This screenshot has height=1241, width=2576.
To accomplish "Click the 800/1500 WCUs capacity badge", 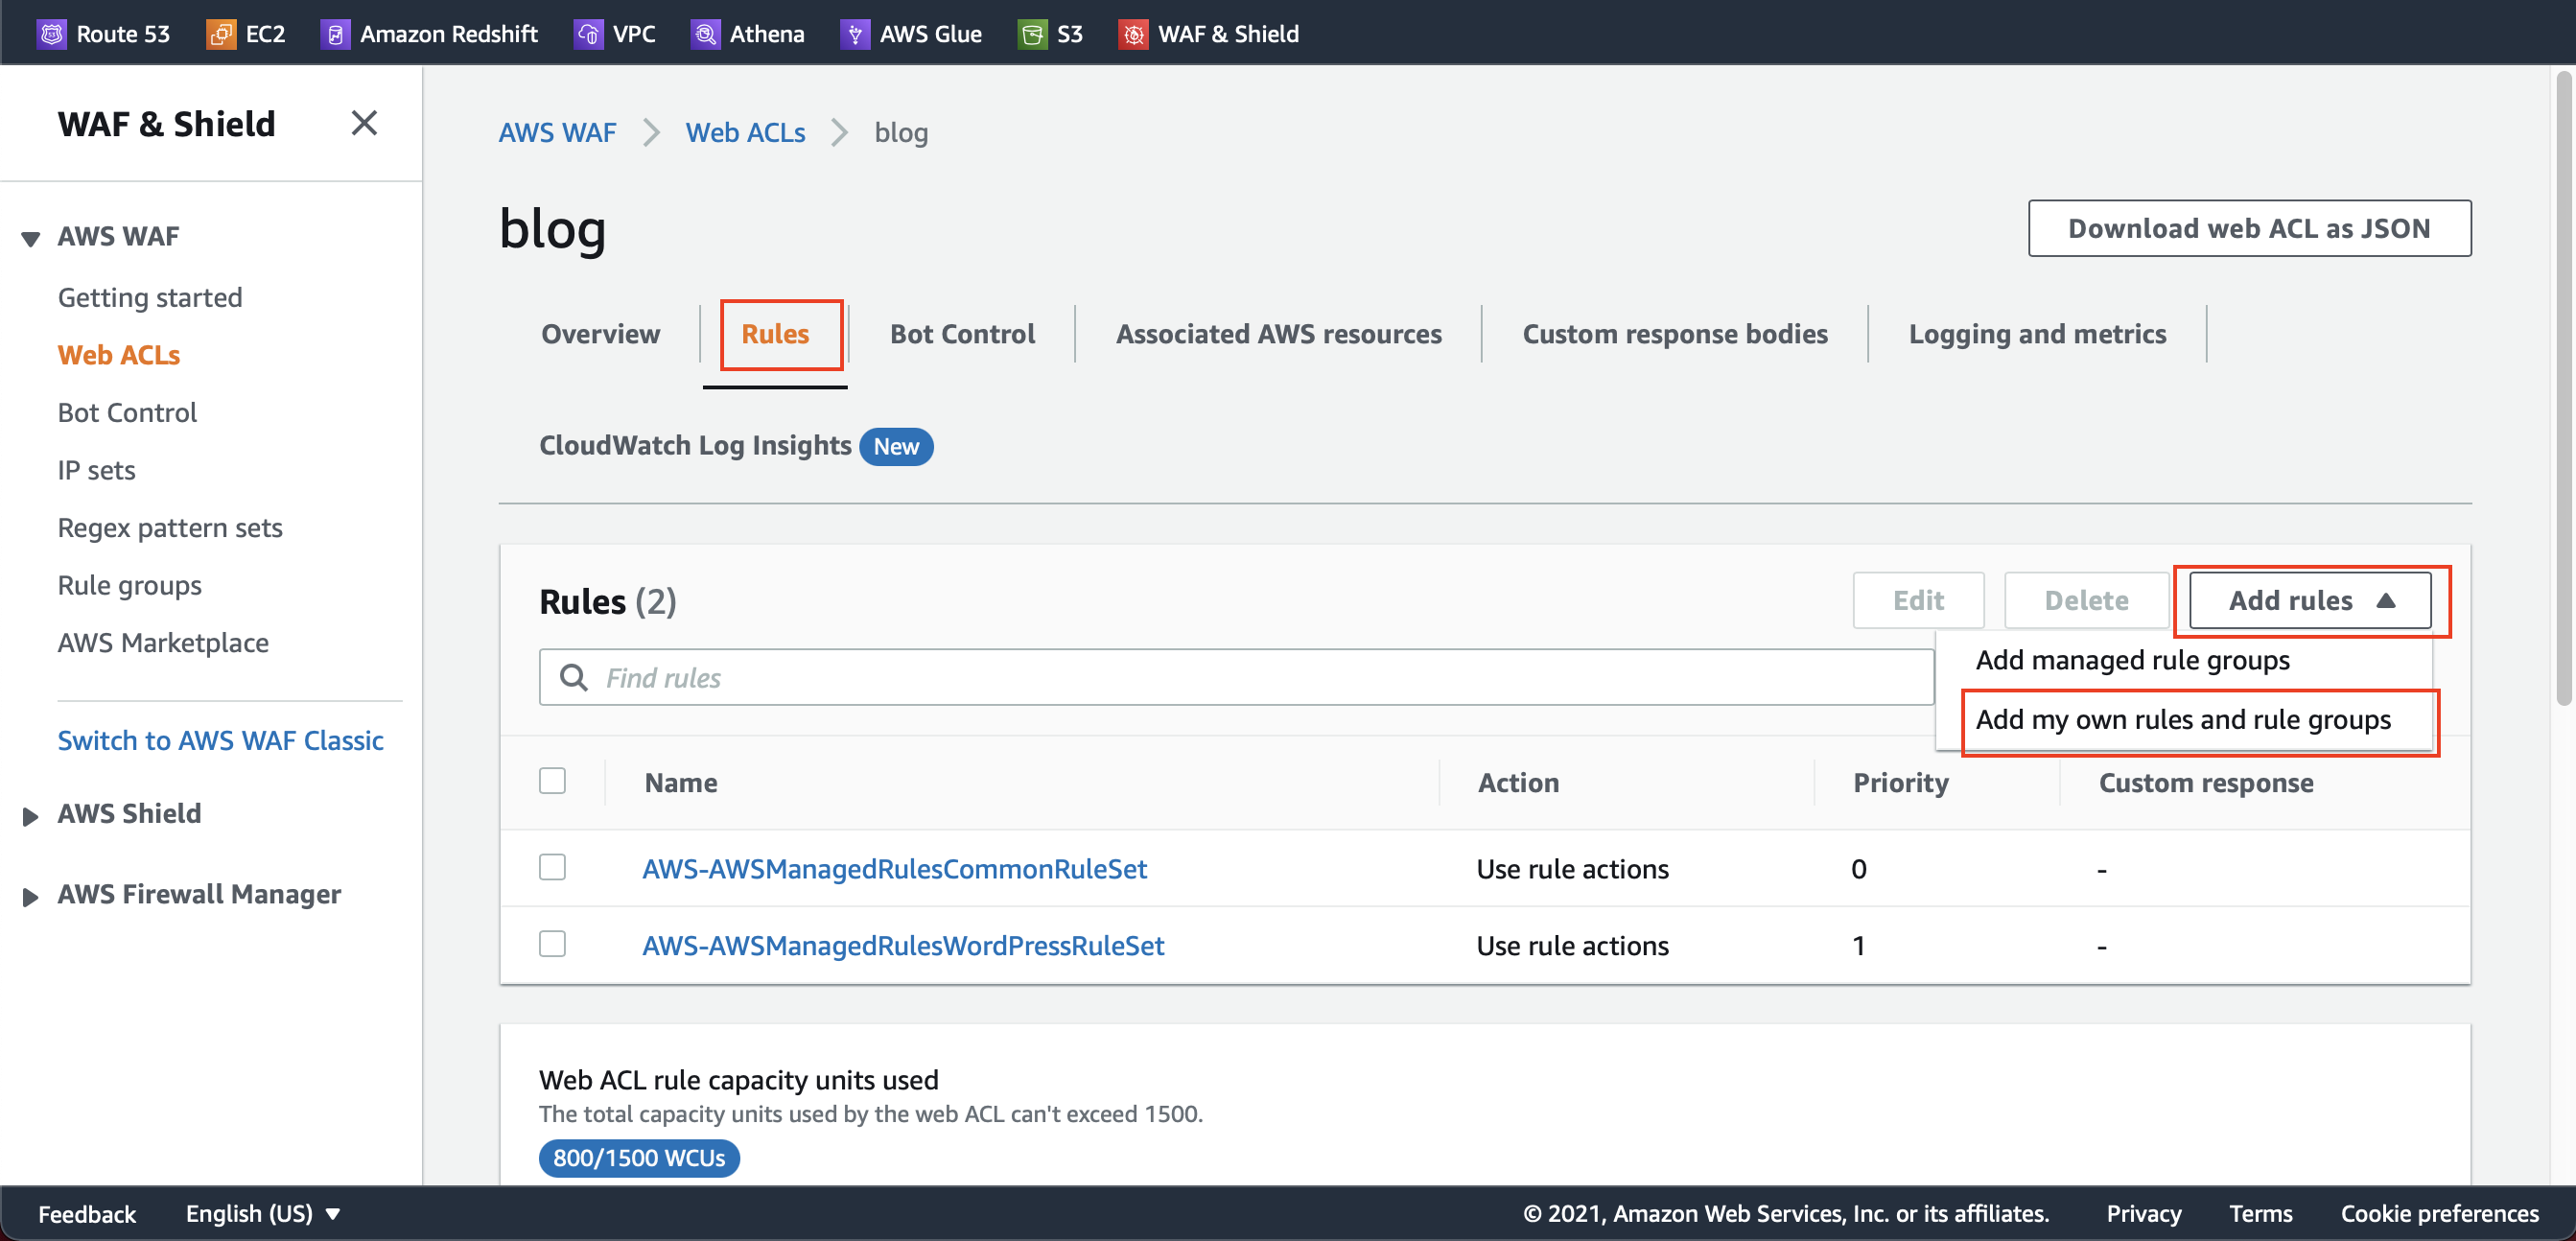I will [x=639, y=1157].
